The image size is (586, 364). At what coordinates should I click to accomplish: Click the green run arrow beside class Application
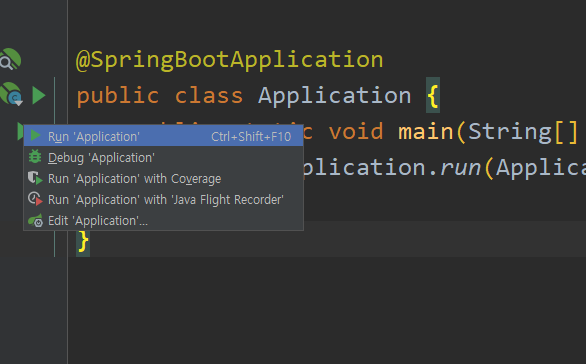[x=38, y=95]
